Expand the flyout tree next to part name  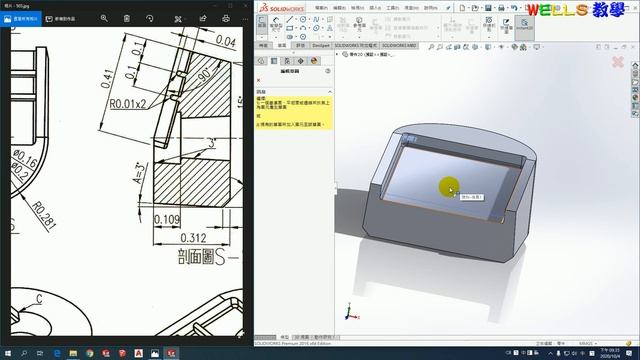(x=337, y=54)
